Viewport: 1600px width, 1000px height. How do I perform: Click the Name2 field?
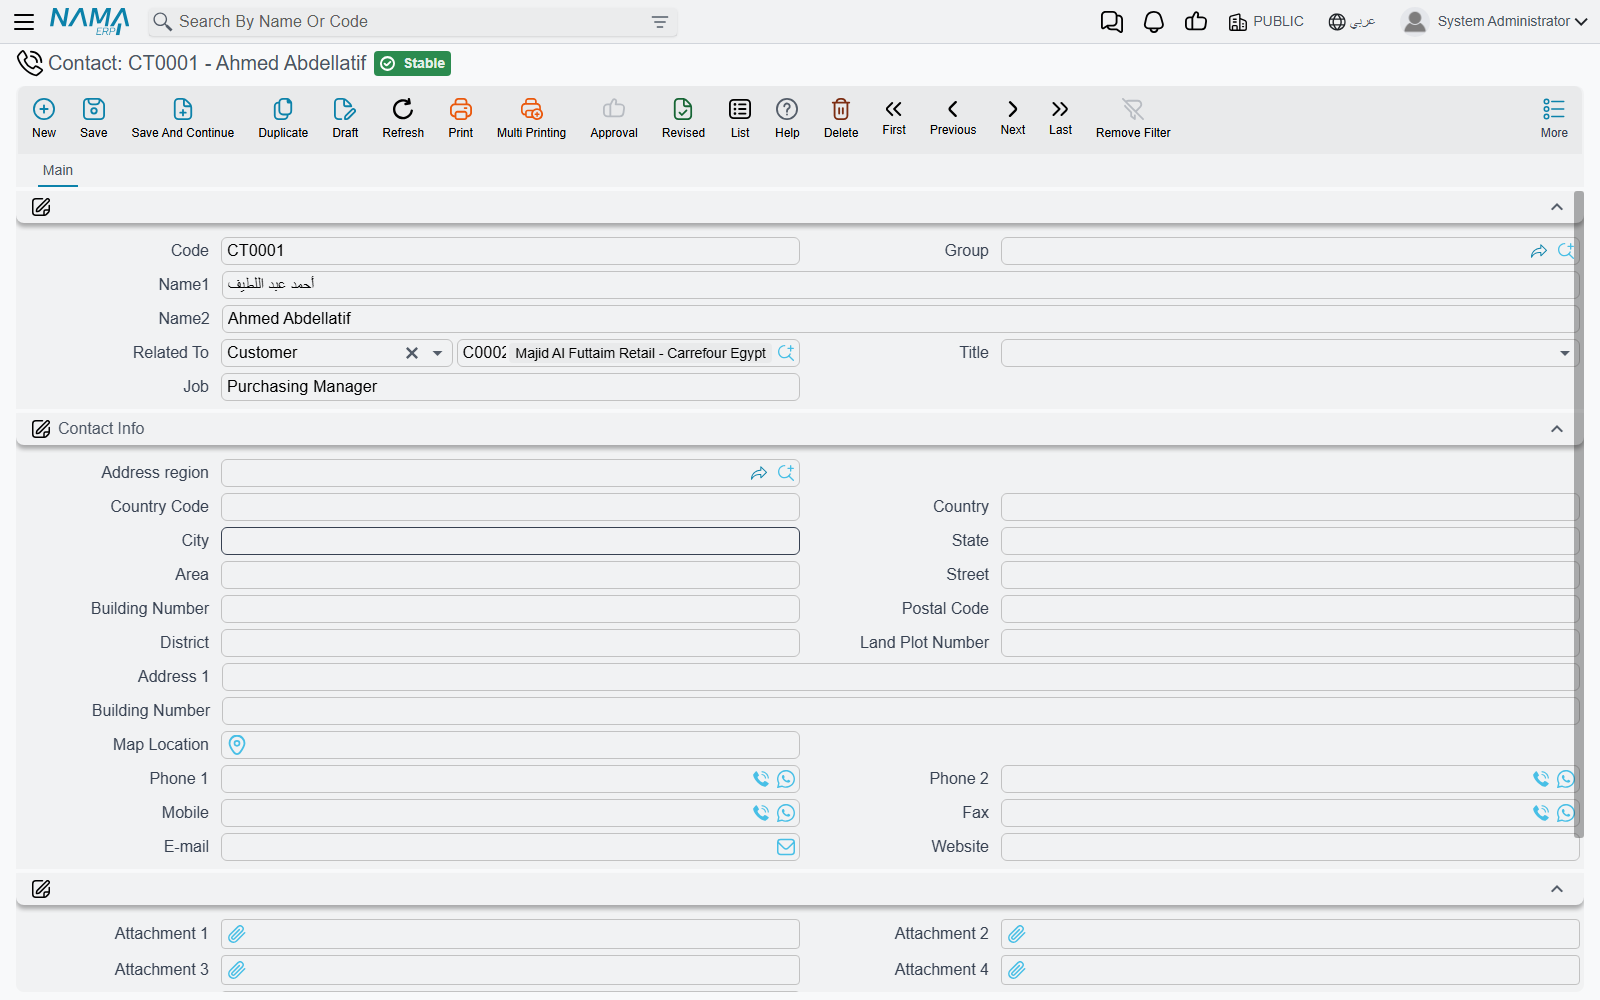coord(900,319)
